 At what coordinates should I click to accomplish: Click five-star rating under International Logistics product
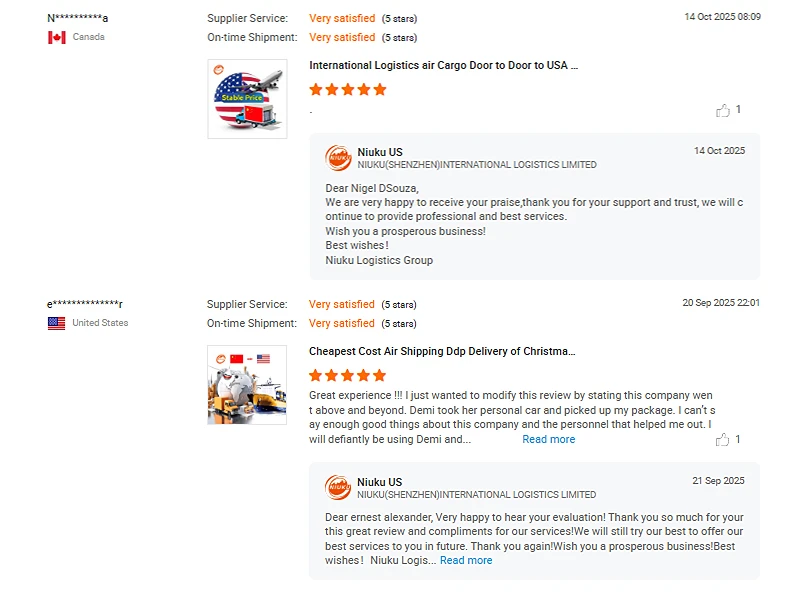pyautogui.click(x=347, y=90)
